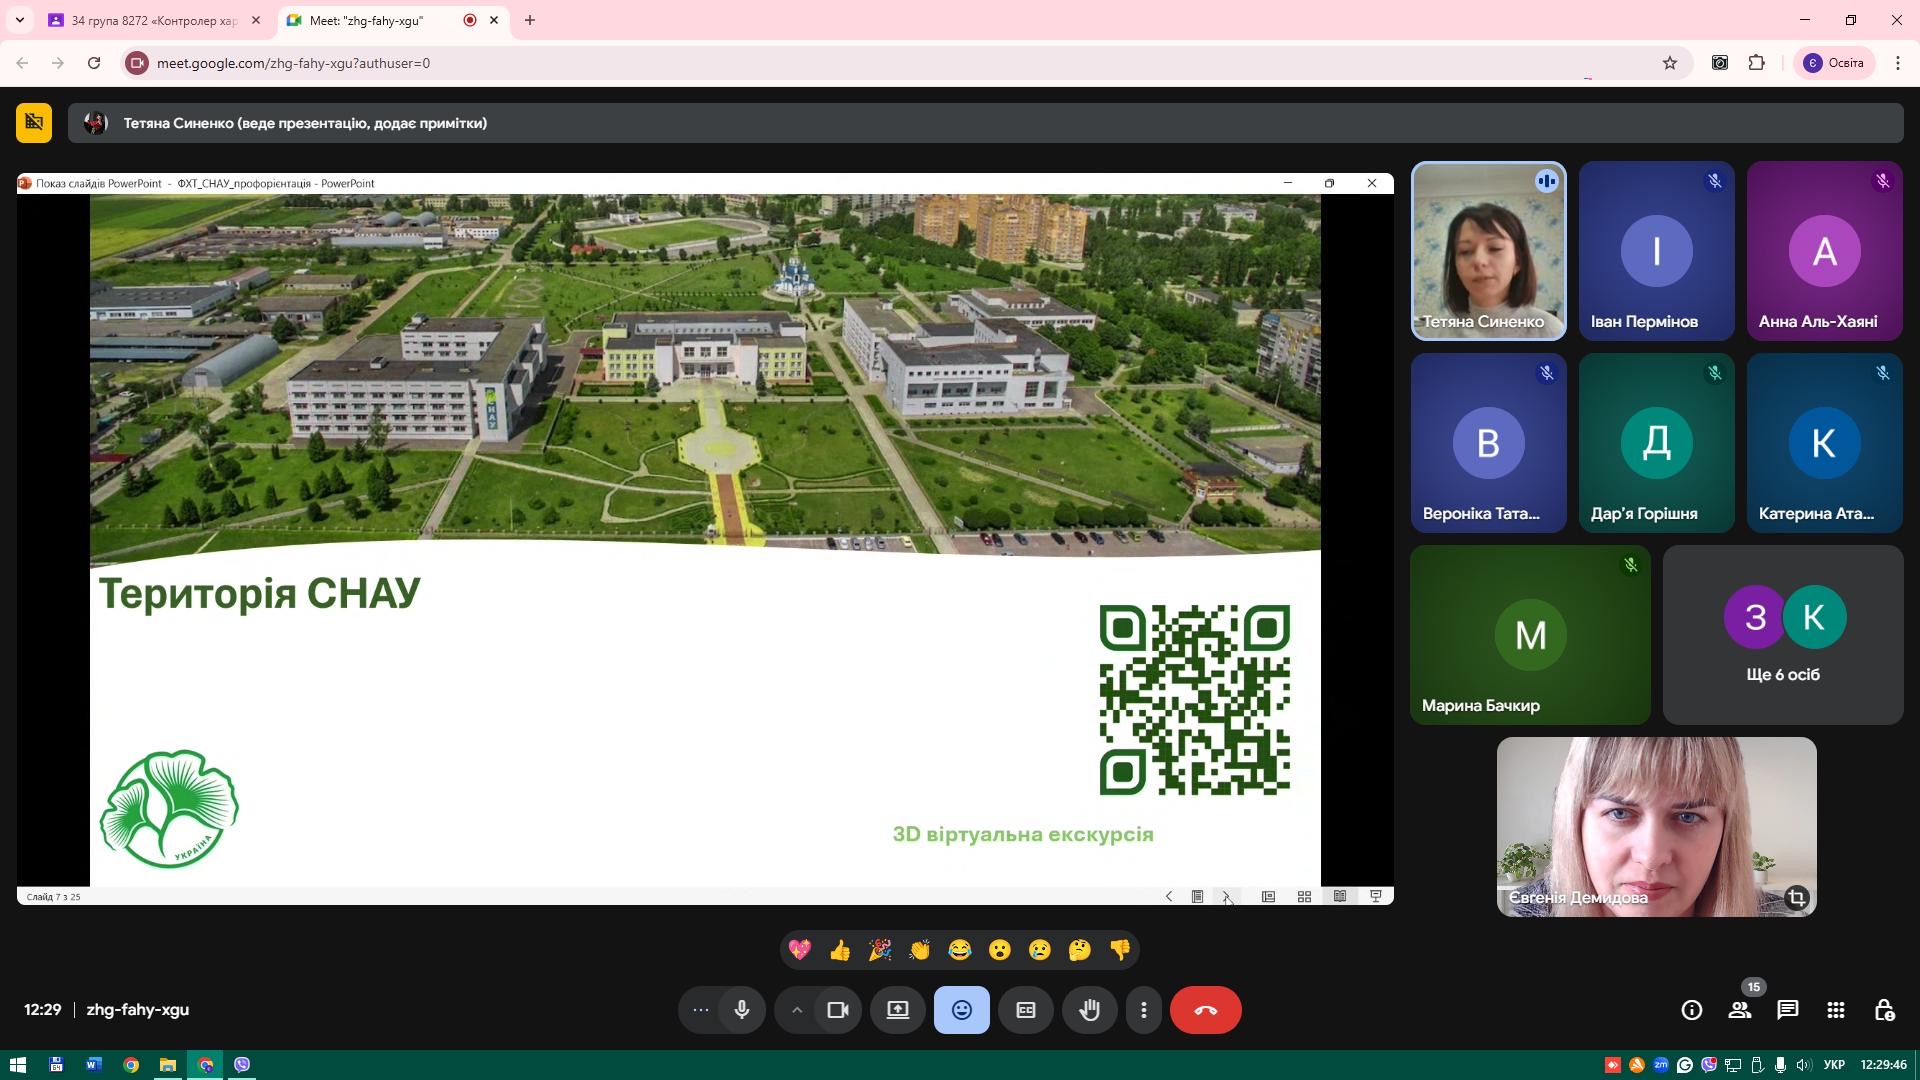Turn off the camera
The width and height of the screenshot is (1920, 1080).
(x=837, y=1010)
